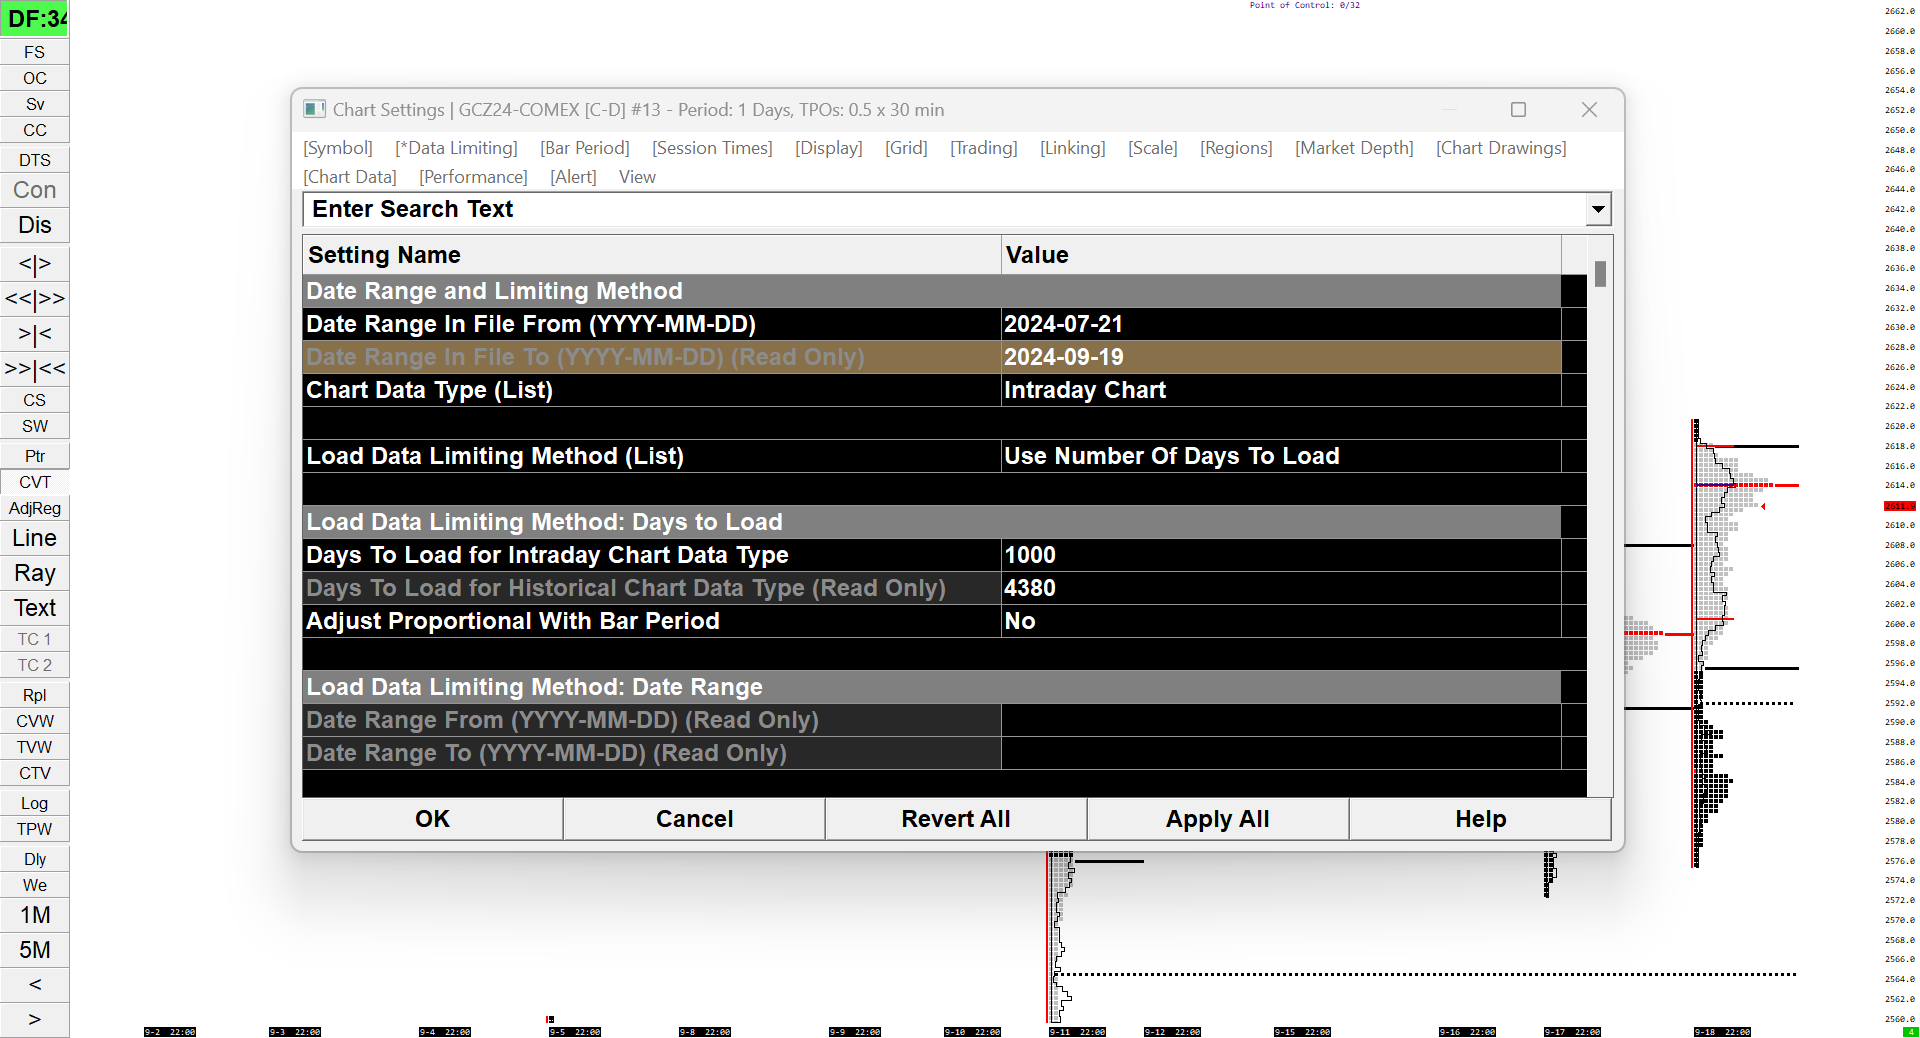Select the Ray drawing tool

pos(34,573)
